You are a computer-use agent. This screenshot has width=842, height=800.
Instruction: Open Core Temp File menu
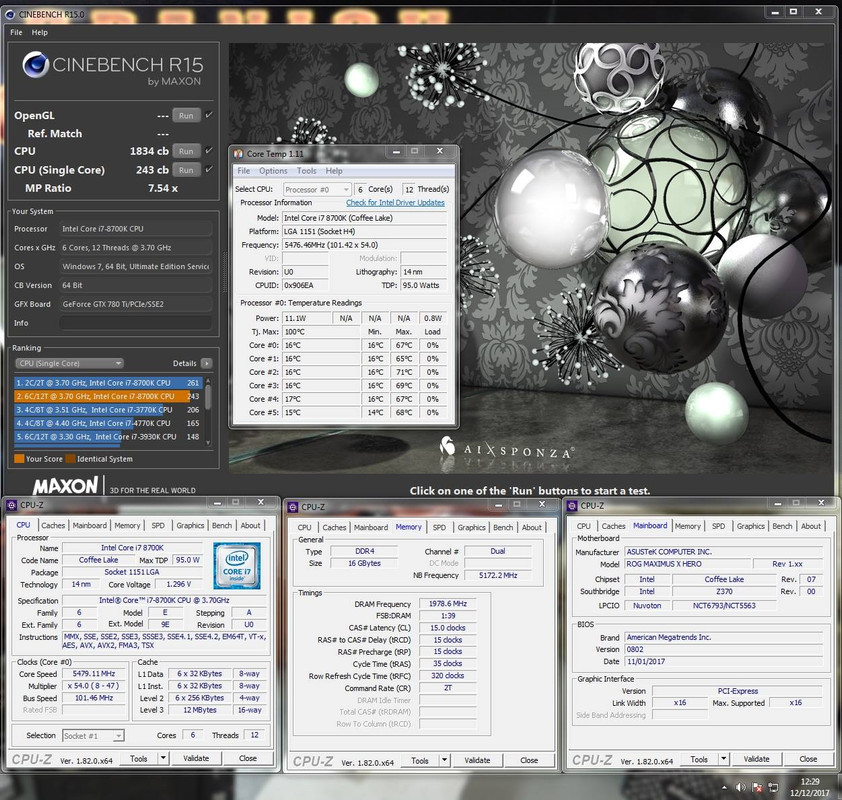(244, 171)
